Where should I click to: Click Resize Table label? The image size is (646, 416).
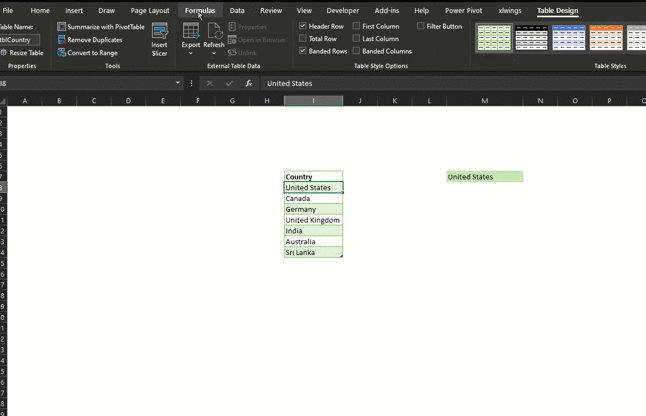pyautogui.click(x=26, y=53)
